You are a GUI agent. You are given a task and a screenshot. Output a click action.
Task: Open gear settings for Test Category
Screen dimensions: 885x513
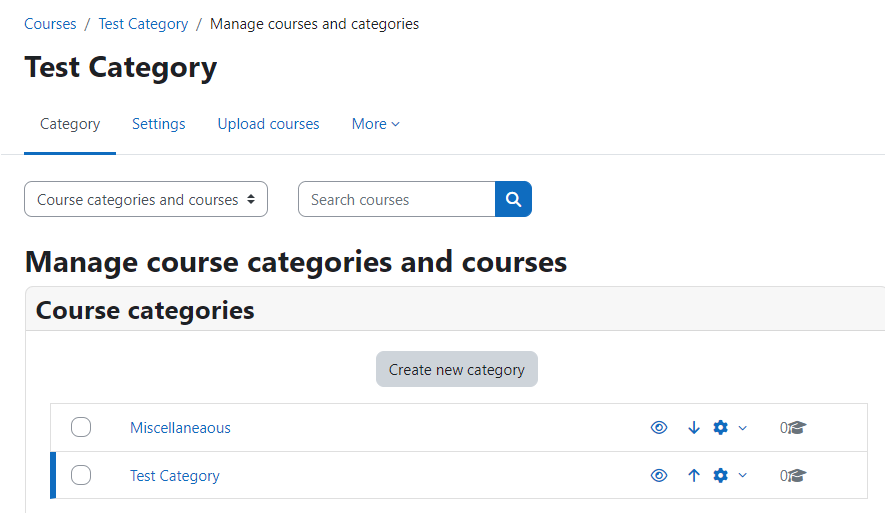tap(721, 476)
